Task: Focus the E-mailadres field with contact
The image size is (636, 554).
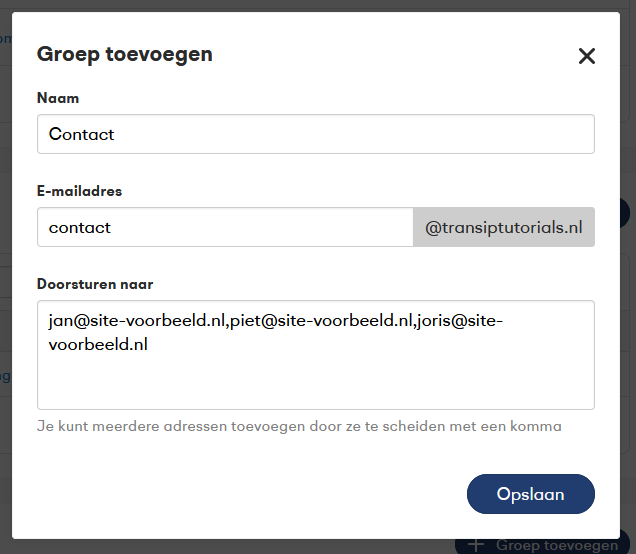Action: (x=225, y=227)
